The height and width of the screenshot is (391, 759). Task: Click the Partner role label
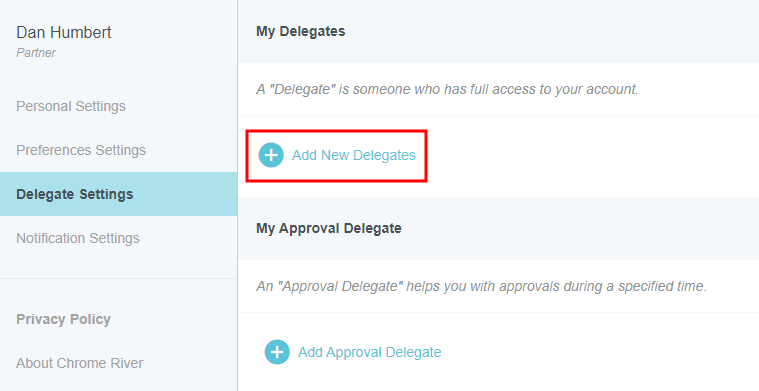(36, 53)
